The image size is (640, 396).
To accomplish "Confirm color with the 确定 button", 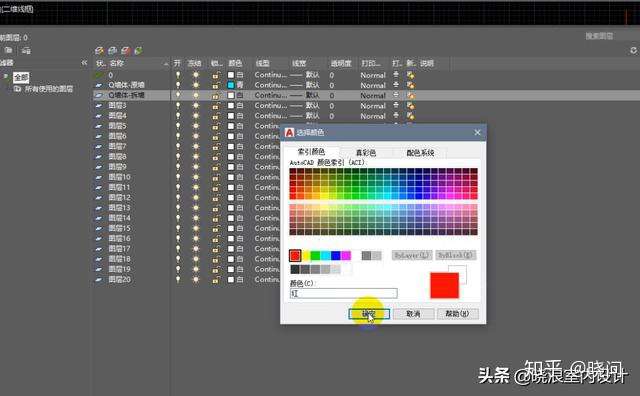I will 369,314.
